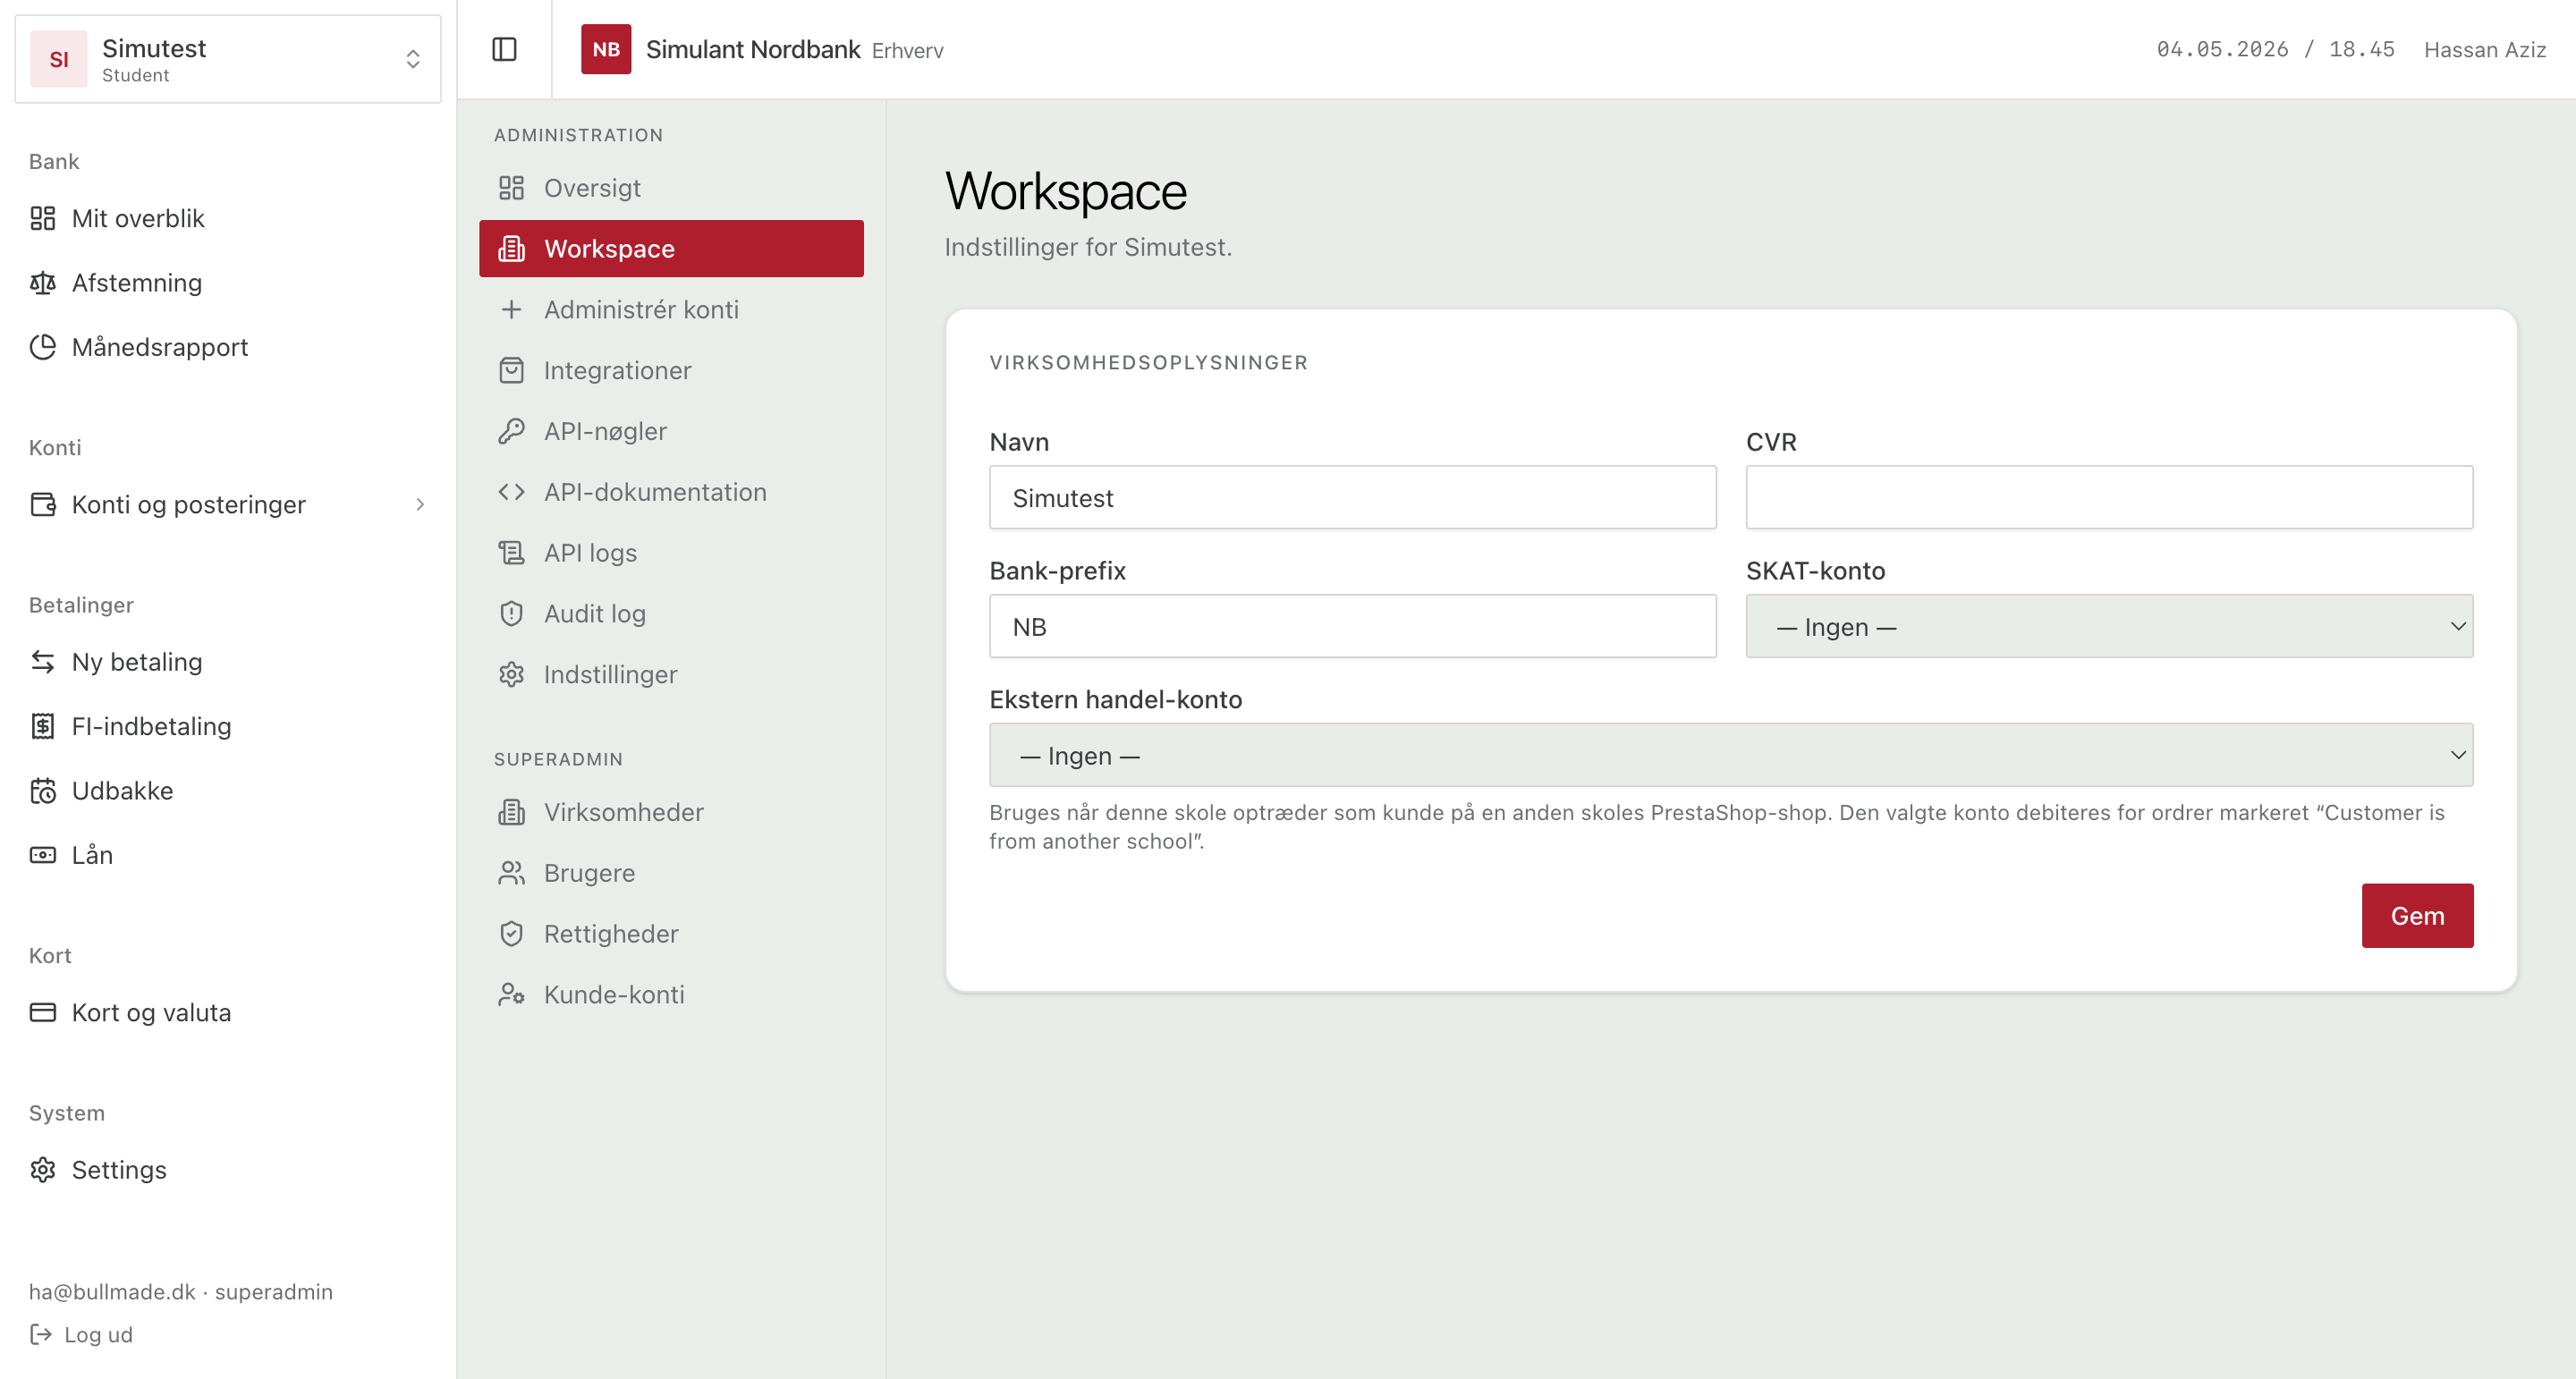Click the Konti og posteringer wallet icon
The width and height of the screenshot is (2576, 1379).
[42, 504]
